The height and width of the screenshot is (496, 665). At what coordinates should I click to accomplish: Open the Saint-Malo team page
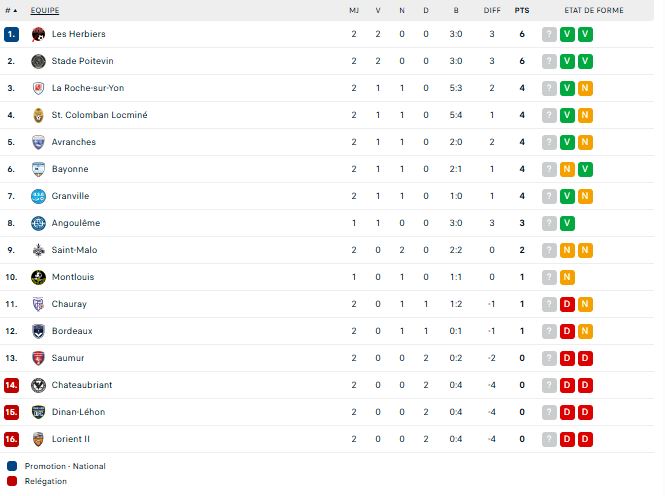click(x=74, y=250)
